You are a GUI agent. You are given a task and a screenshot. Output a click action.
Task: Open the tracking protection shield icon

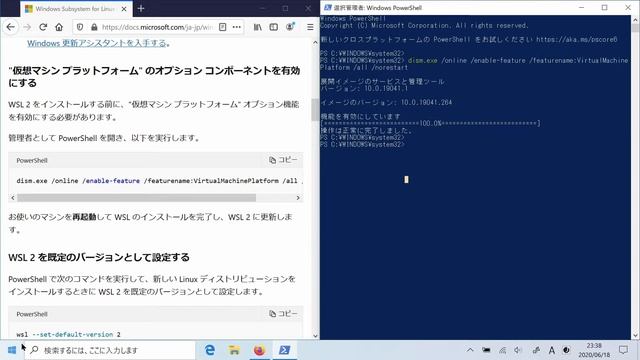[80, 27]
